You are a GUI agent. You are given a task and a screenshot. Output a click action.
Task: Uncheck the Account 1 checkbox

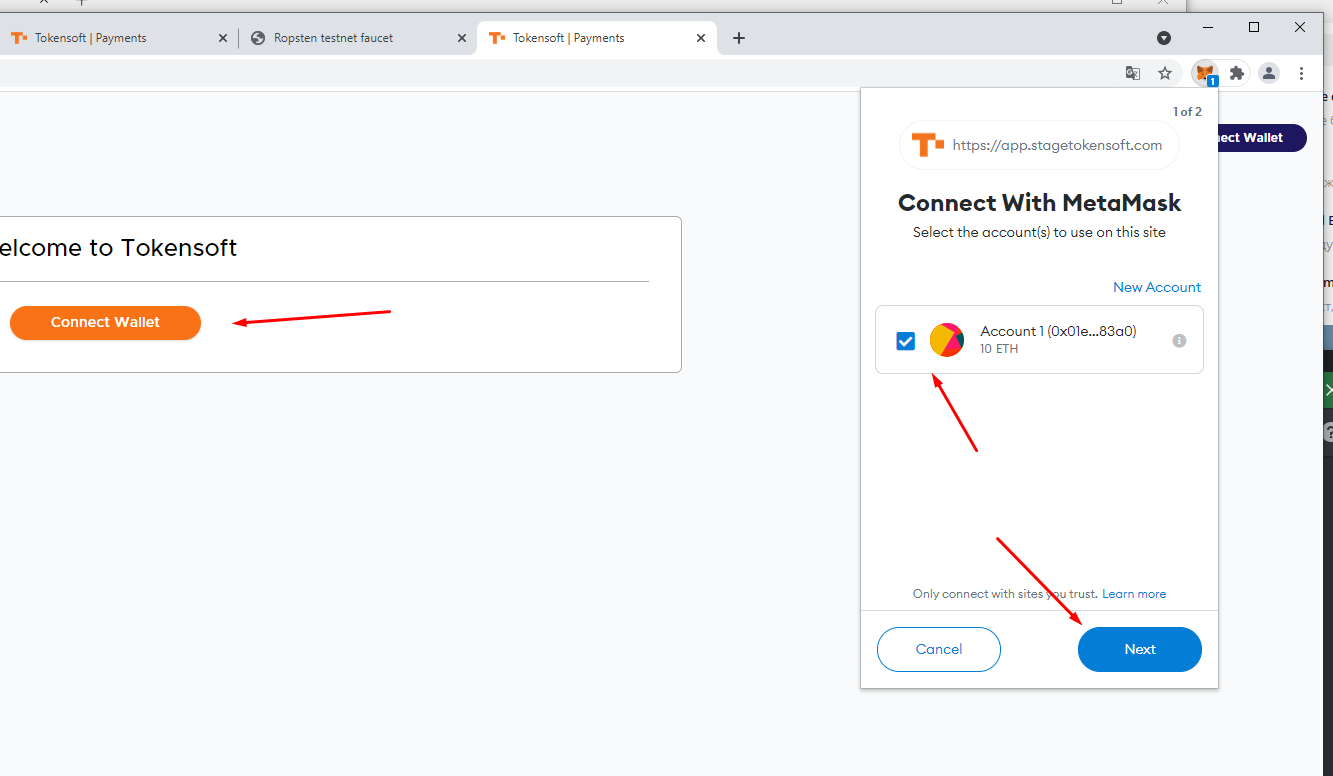(x=906, y=341)
